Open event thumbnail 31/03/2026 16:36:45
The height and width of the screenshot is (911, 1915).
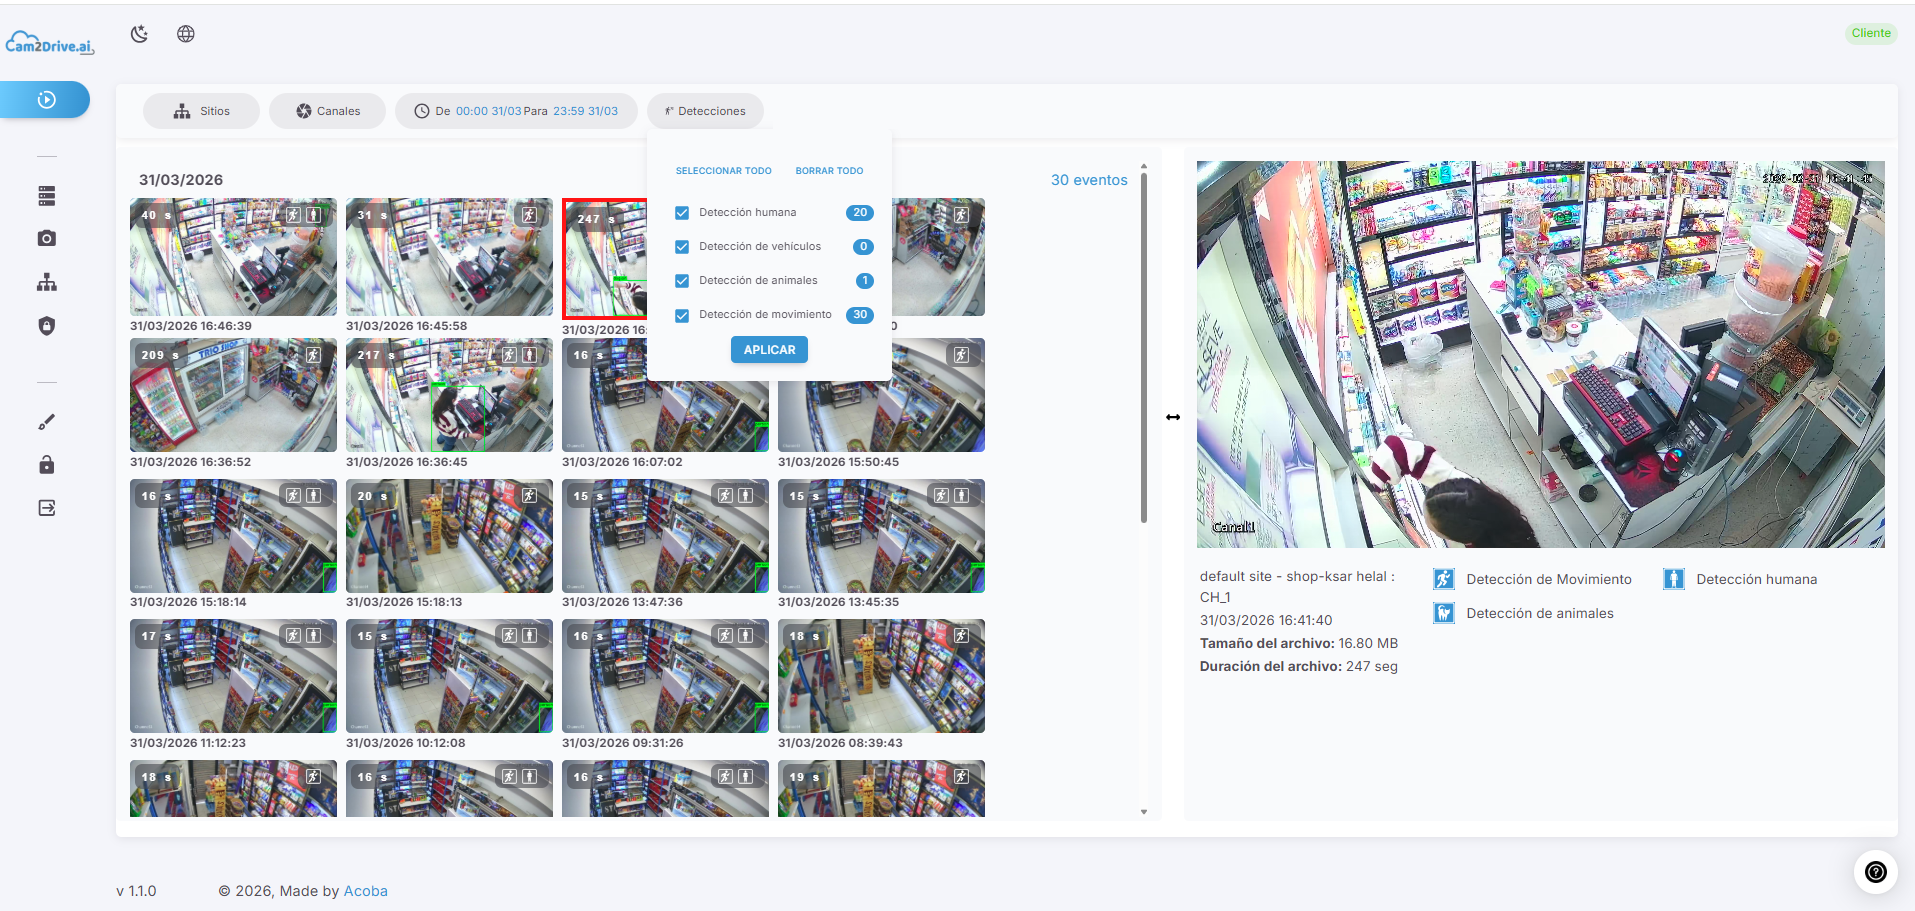coord(449,395)
